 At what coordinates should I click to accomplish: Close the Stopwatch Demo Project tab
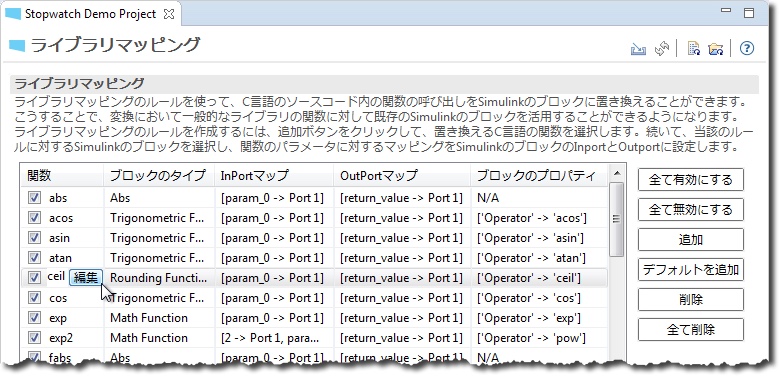pos(169,14)
